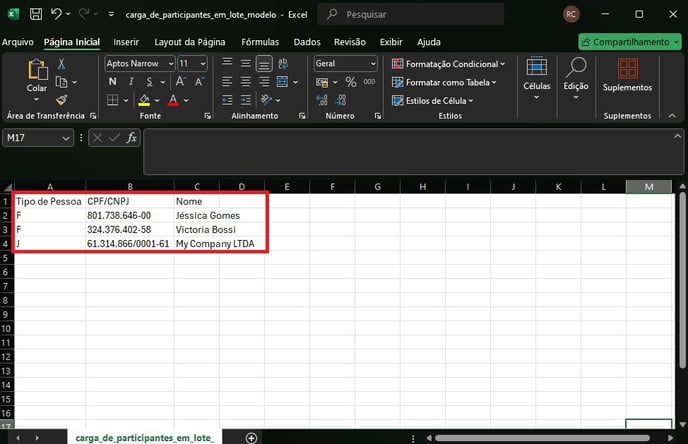Align text right
The width and height of the screenshot is (688, 444).
(x=264, y=82)
